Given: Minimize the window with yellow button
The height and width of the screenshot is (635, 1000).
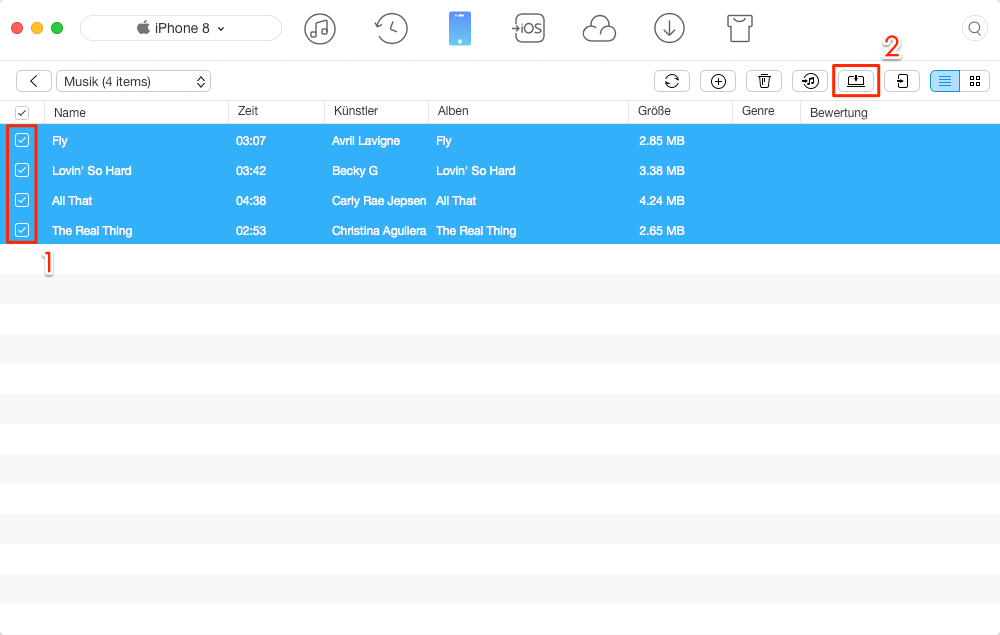Looking at the screenshot, I should tap(37, 28).
